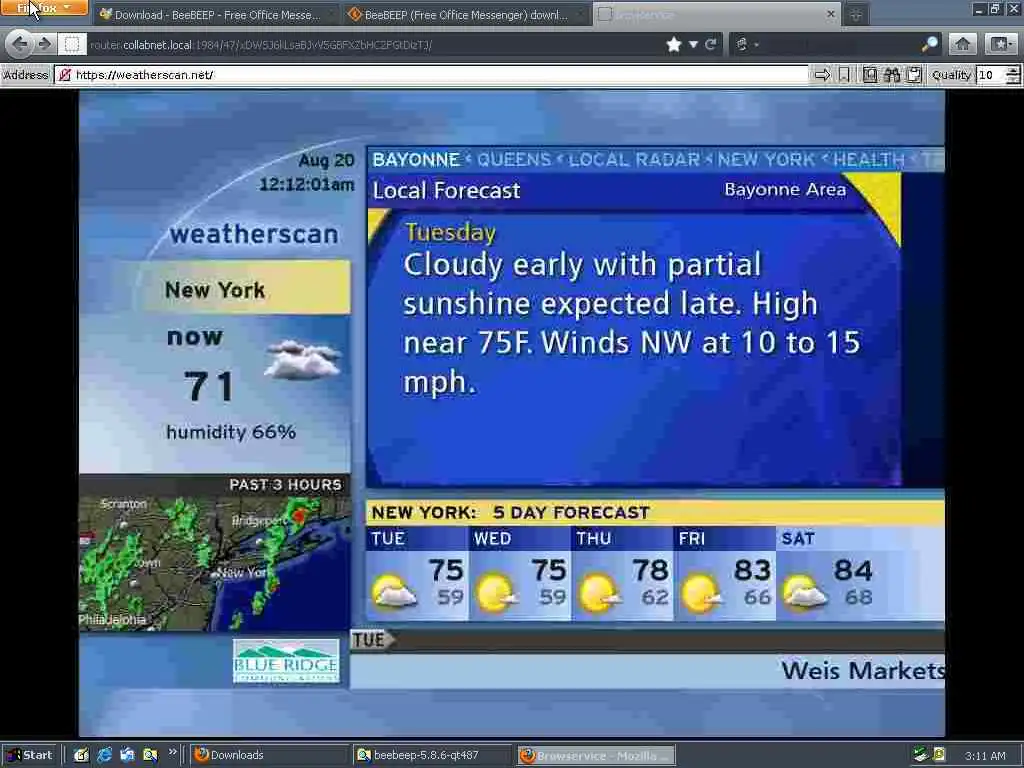Click the 'Local Forecast' heading
The width and height of the screenshot is (1024, 768).
tap(446, 191)
